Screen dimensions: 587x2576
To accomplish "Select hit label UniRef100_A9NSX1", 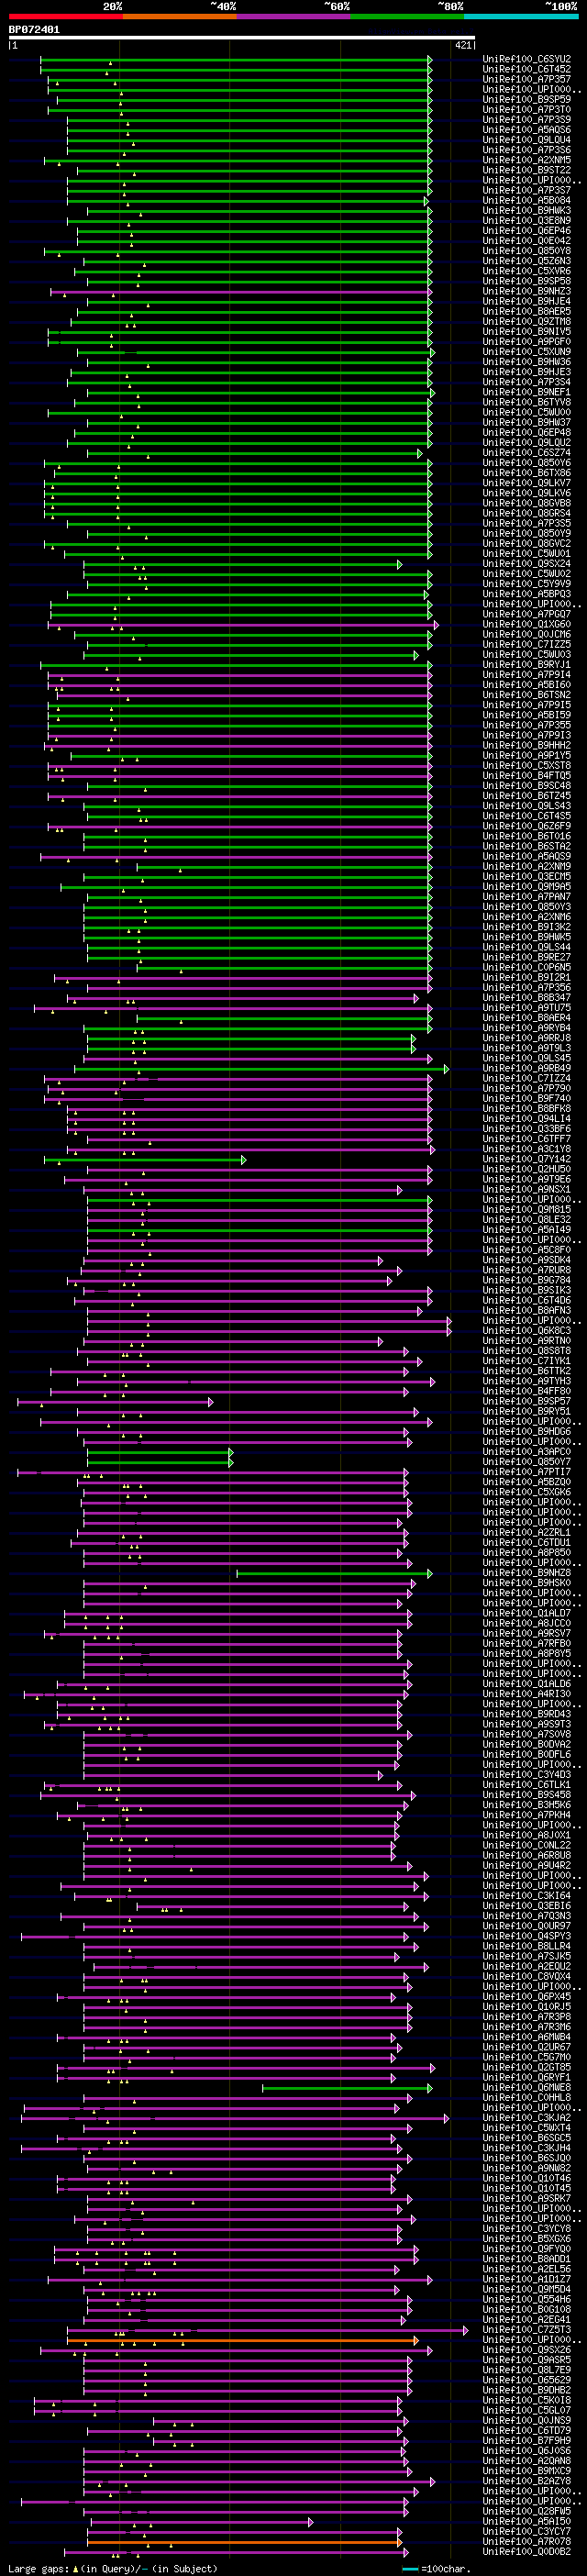I will [x=527, y=1190].
